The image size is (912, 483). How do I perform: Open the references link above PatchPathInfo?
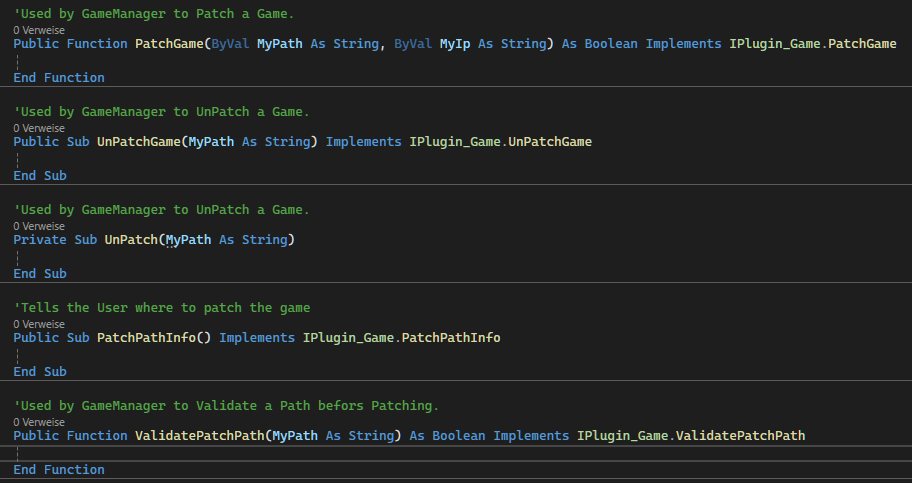(39, 324)
